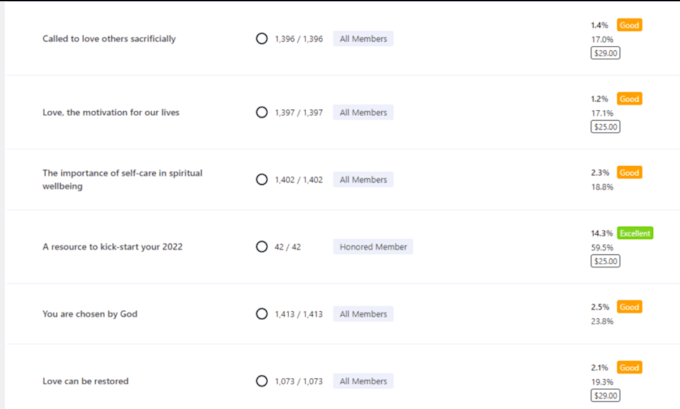Open "Love, the motivation for our lives"
This screenshot has height=409, width=680.
[111, 113]
